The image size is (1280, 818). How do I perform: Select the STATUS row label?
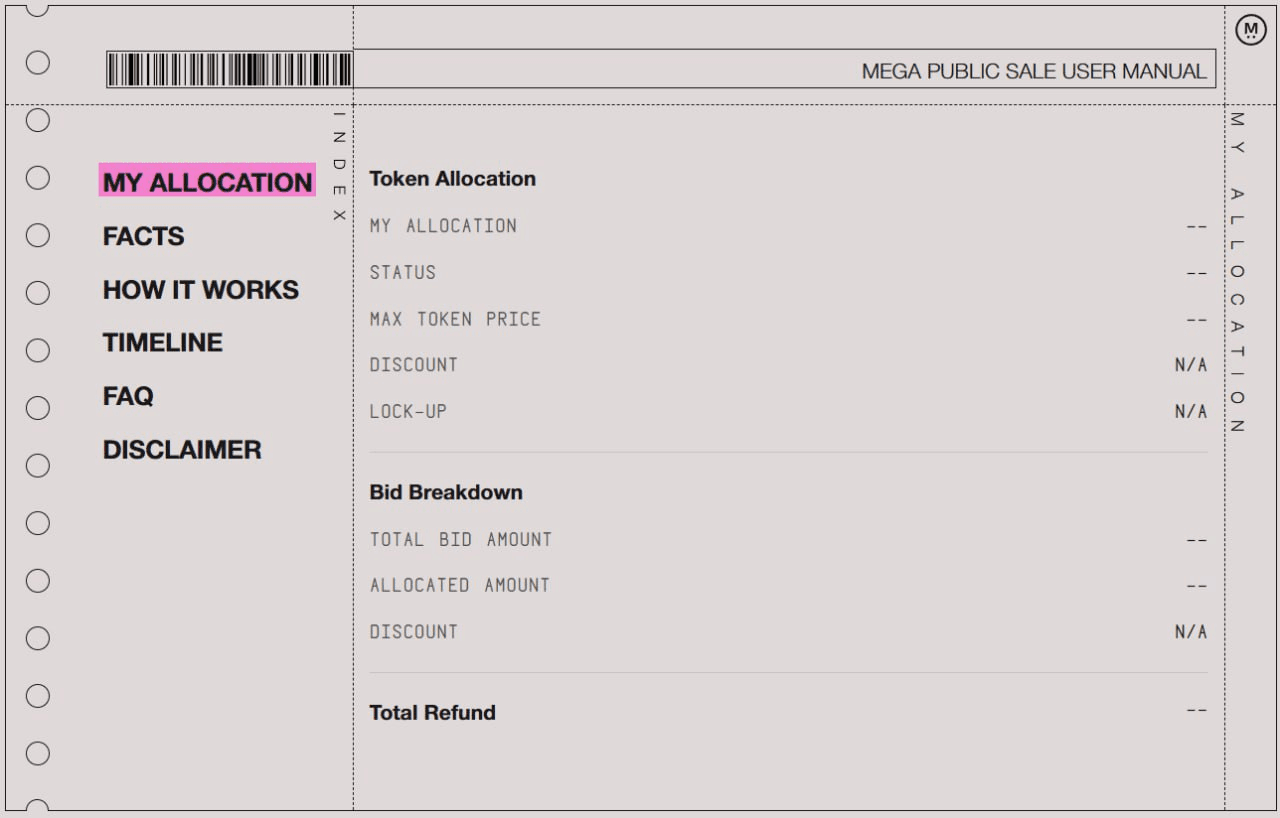[x=403, y=272]
